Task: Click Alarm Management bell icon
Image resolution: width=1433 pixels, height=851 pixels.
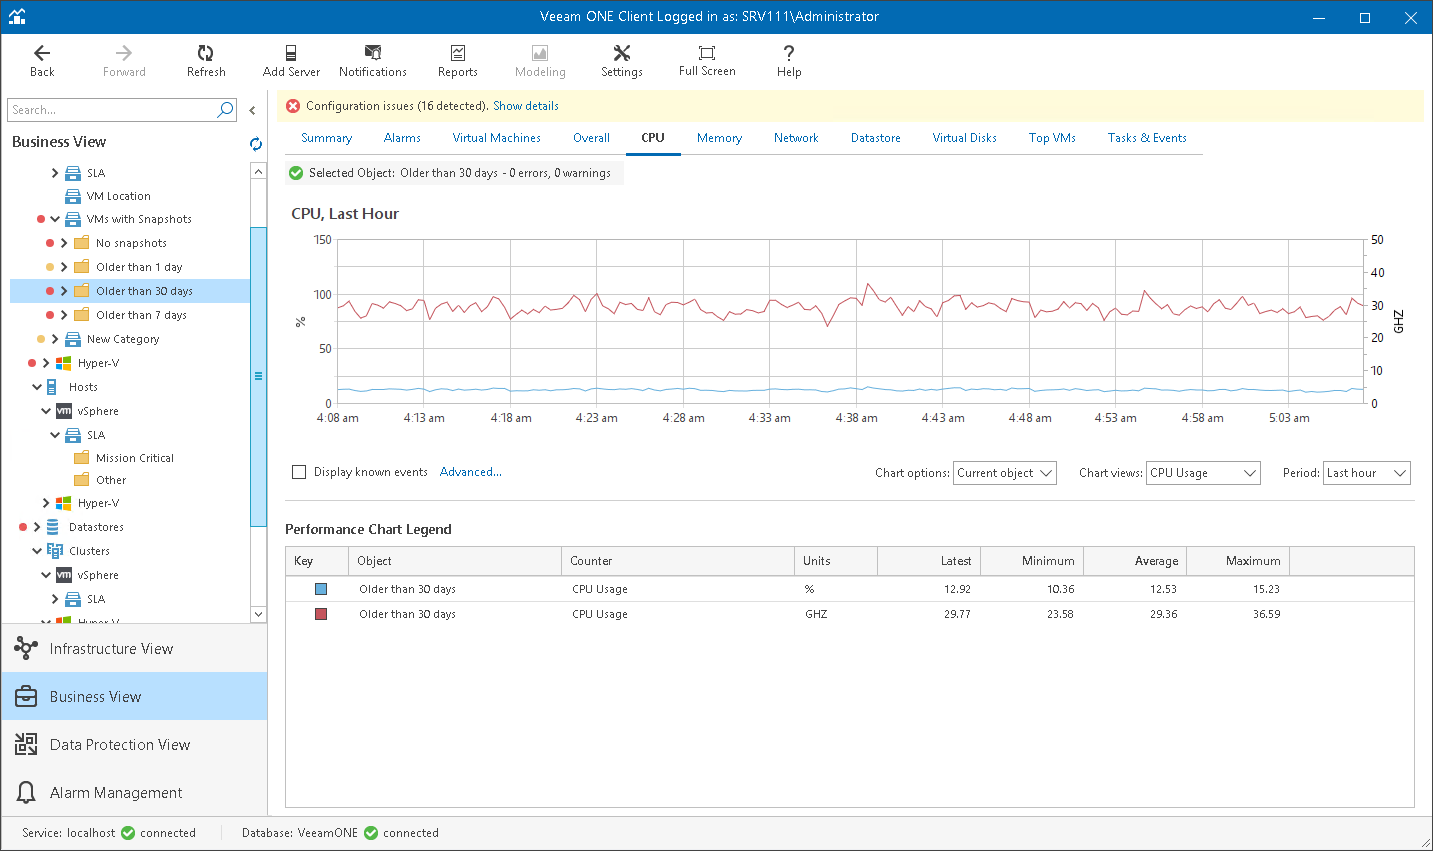Action: 26,793
